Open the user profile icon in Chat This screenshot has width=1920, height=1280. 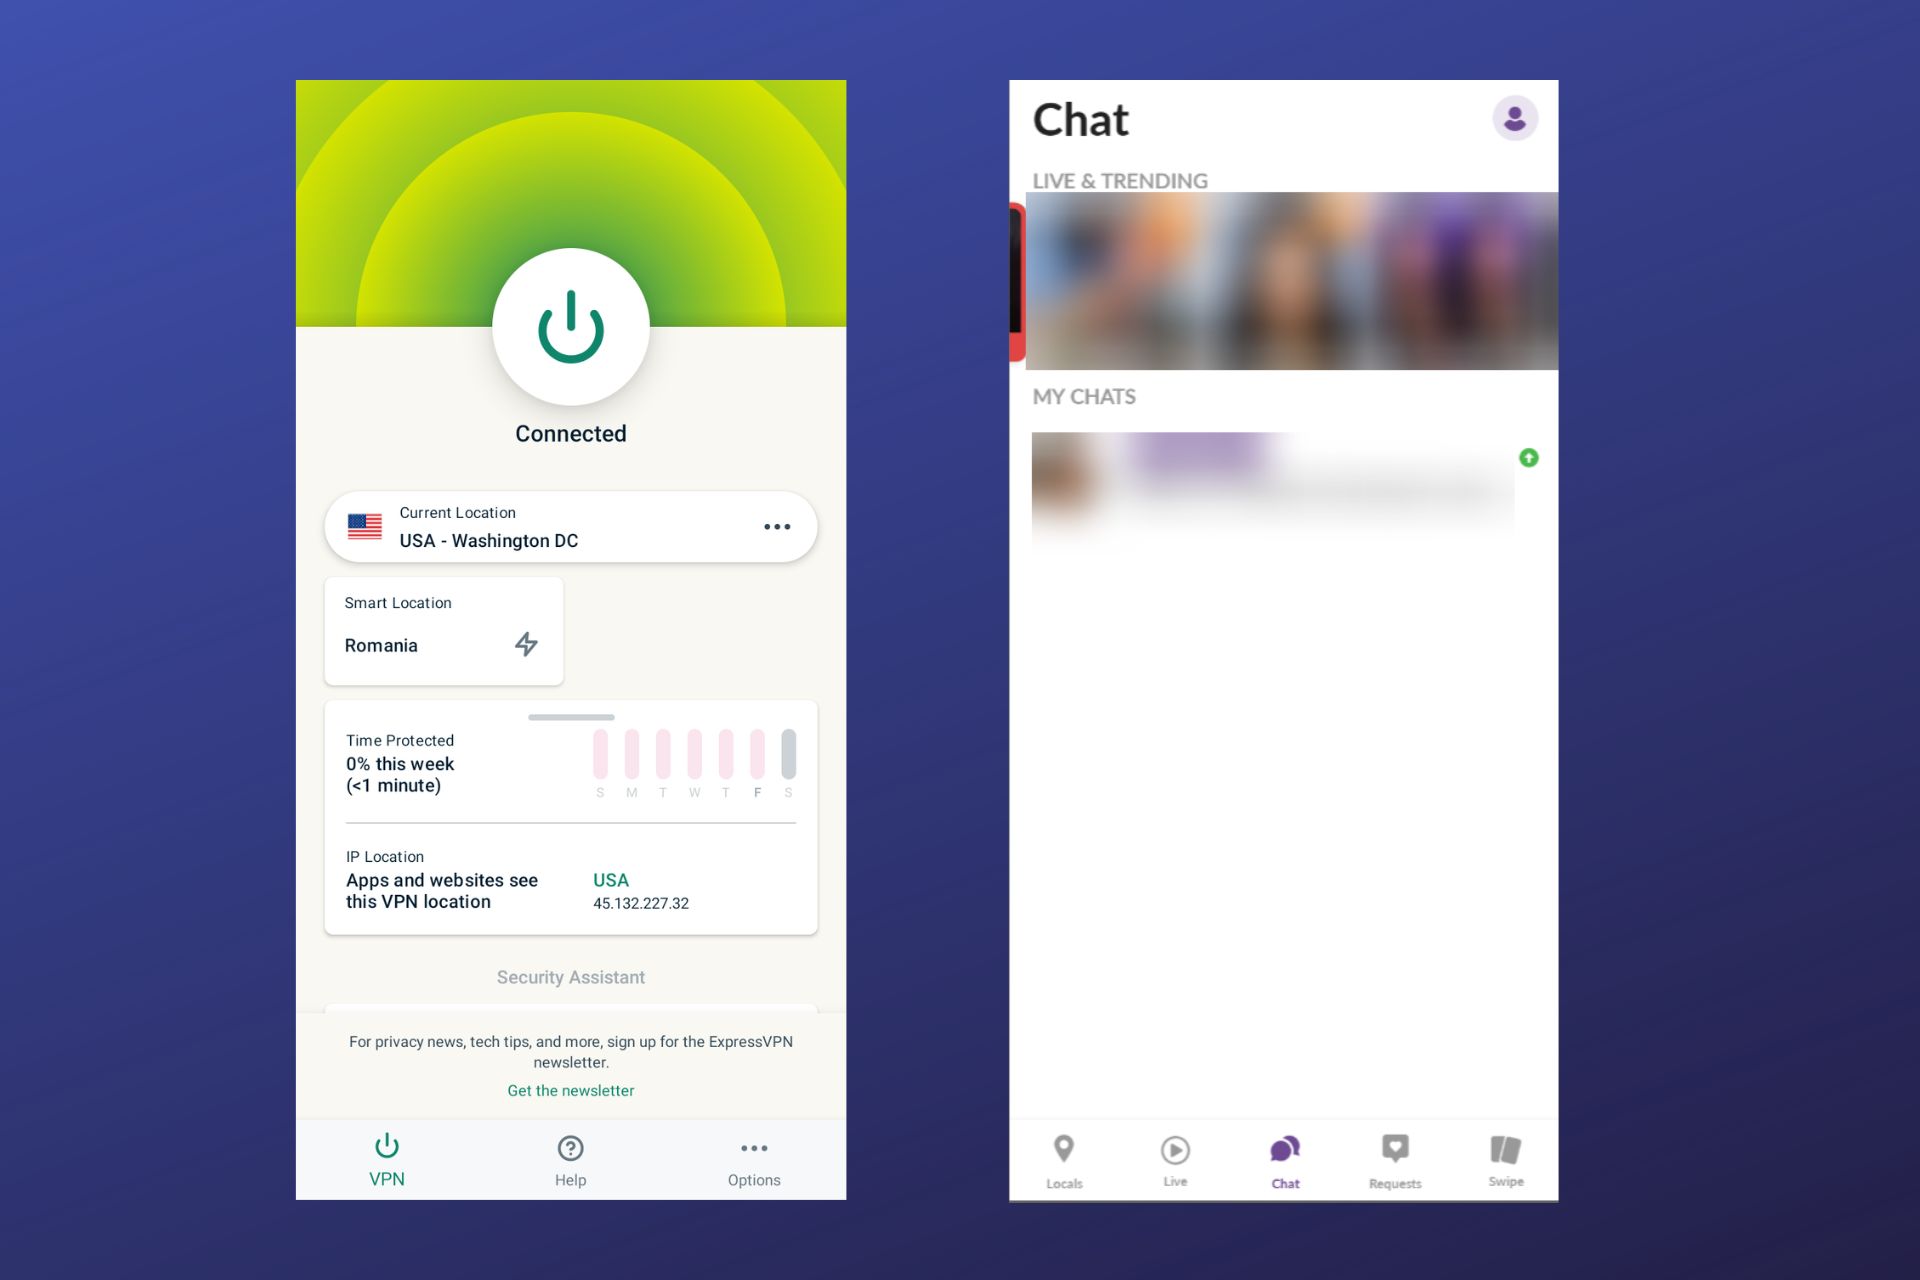pyautogui.click(x=1514, y=119)
